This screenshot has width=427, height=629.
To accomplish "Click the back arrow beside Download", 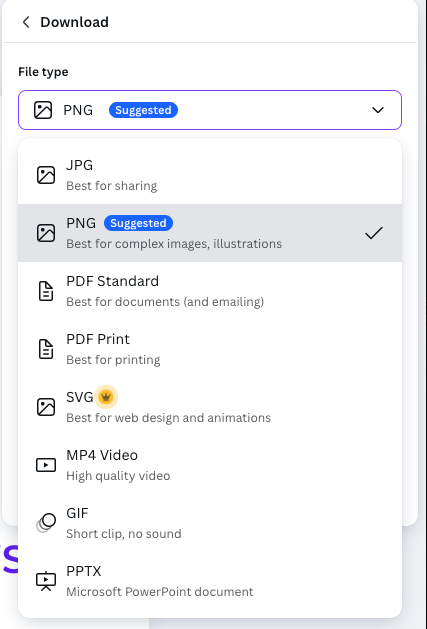I will (26, 22).
